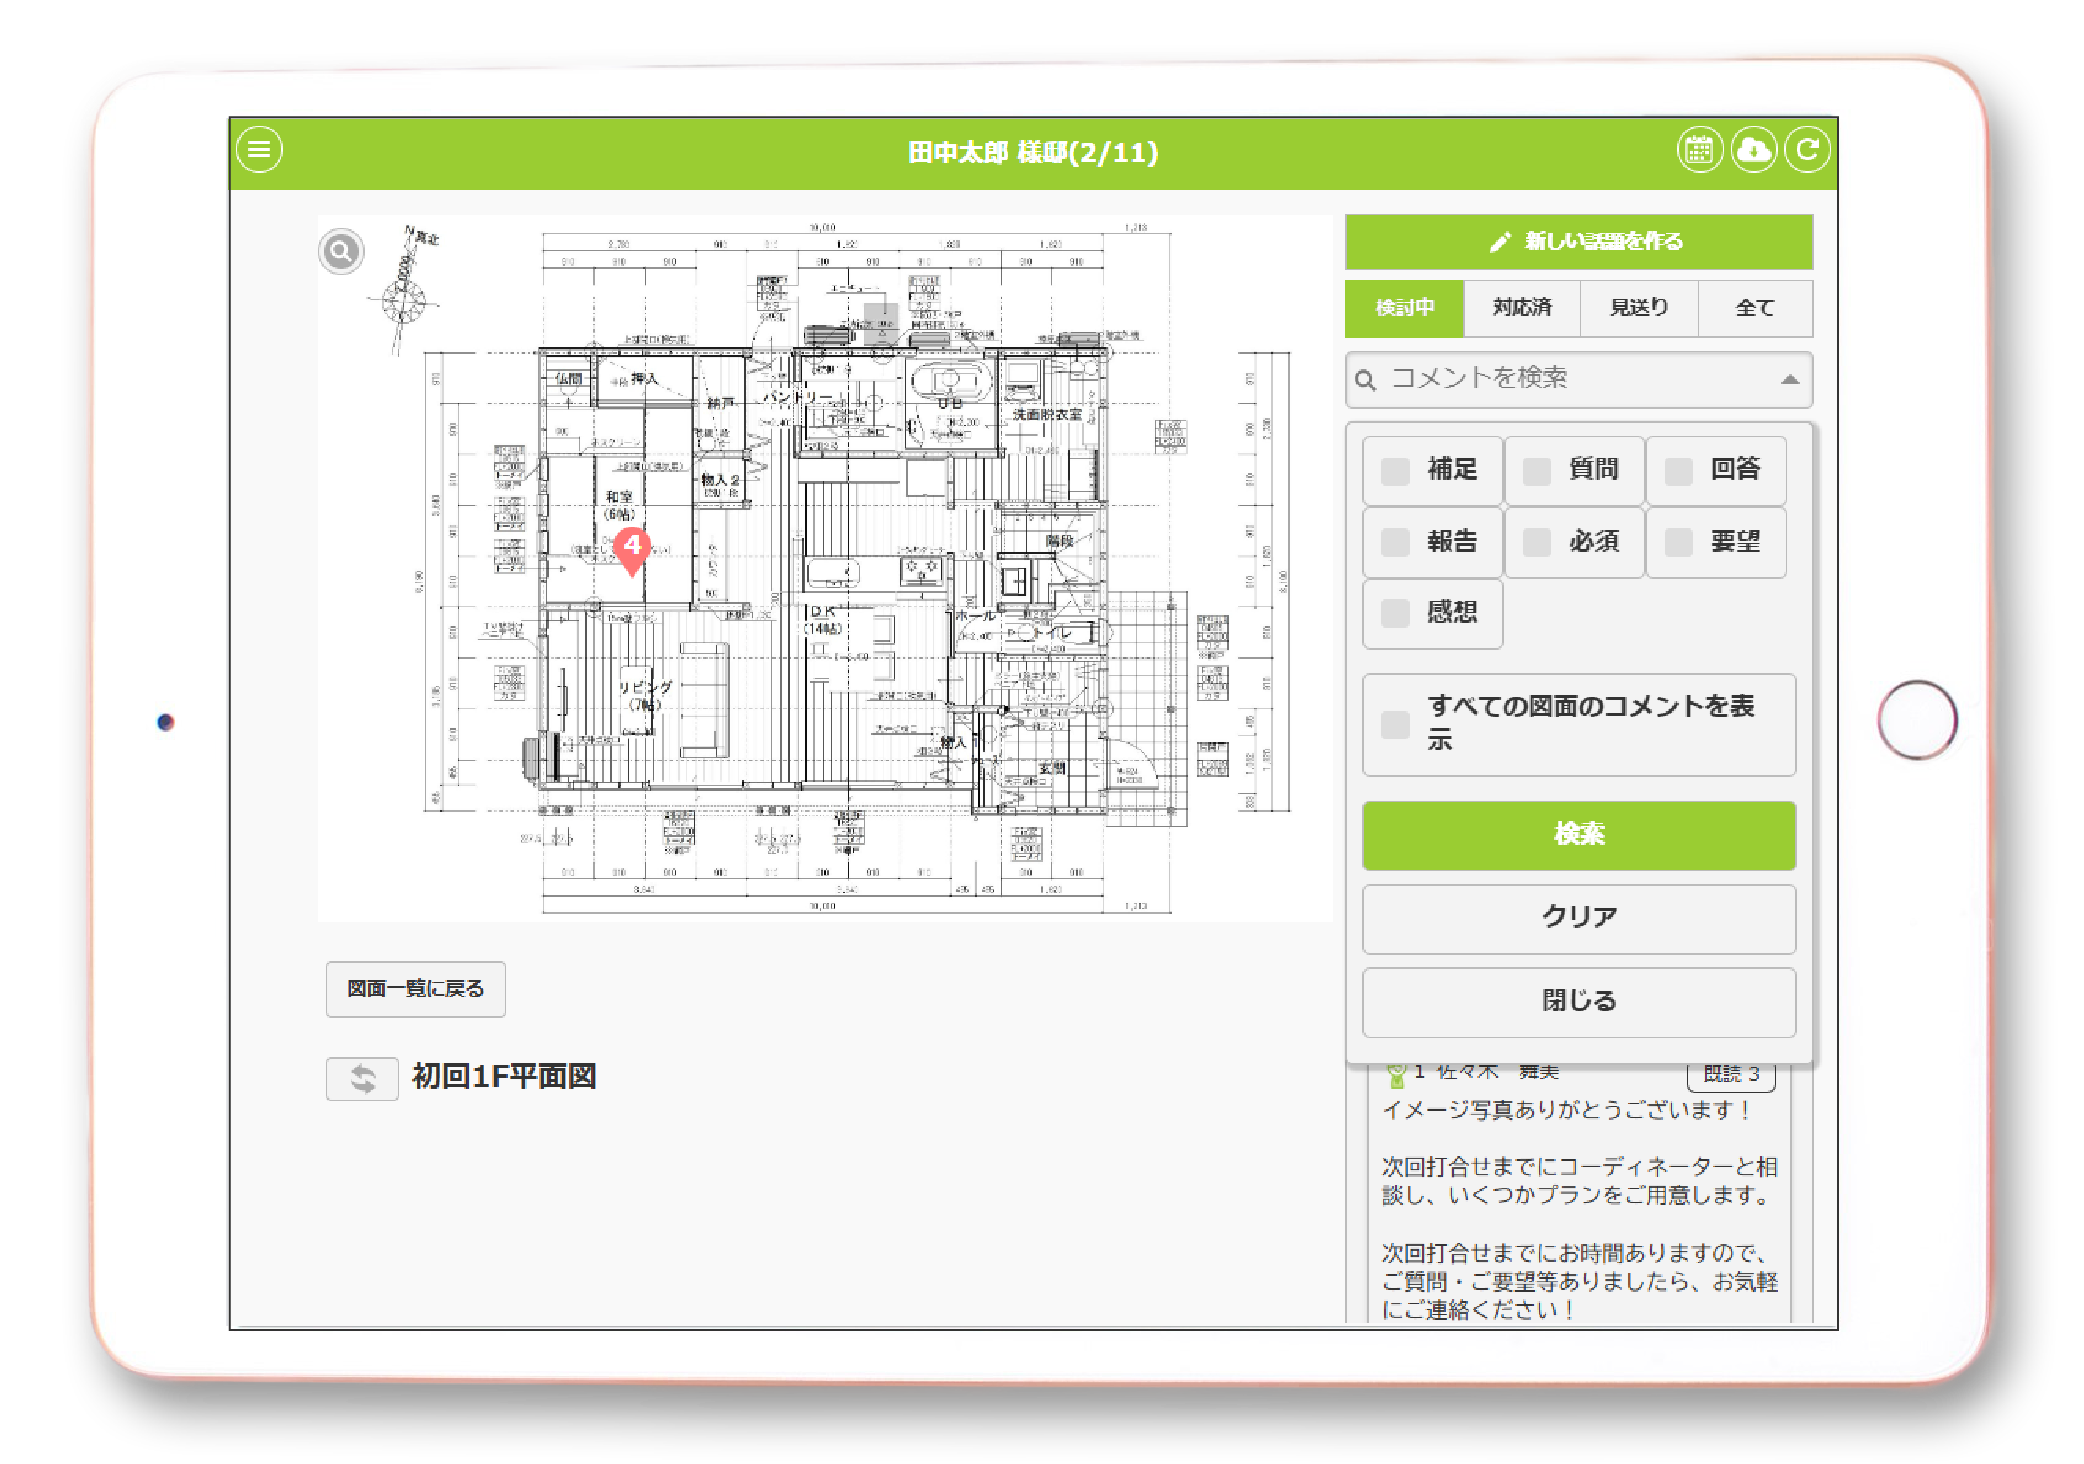Viewport: 2084px width, 1464px height.
Task: Click the cloud download icon
Action: (x=1753, y=151)
